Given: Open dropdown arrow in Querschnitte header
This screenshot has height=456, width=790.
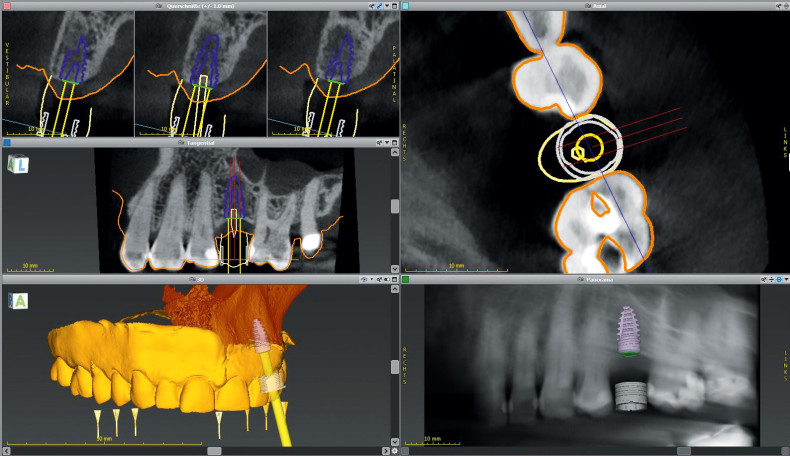Looking at the screenshot, I should (387, 6).
